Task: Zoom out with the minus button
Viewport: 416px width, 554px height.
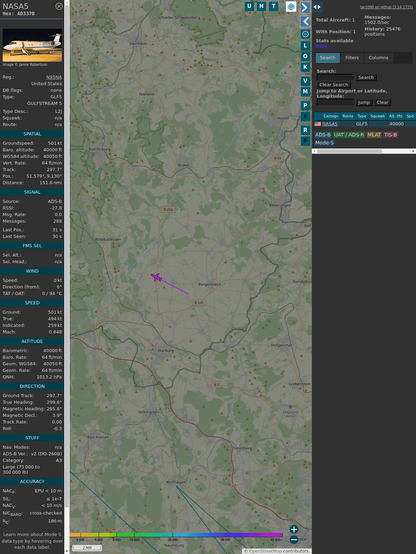Action: coord(294,540)
